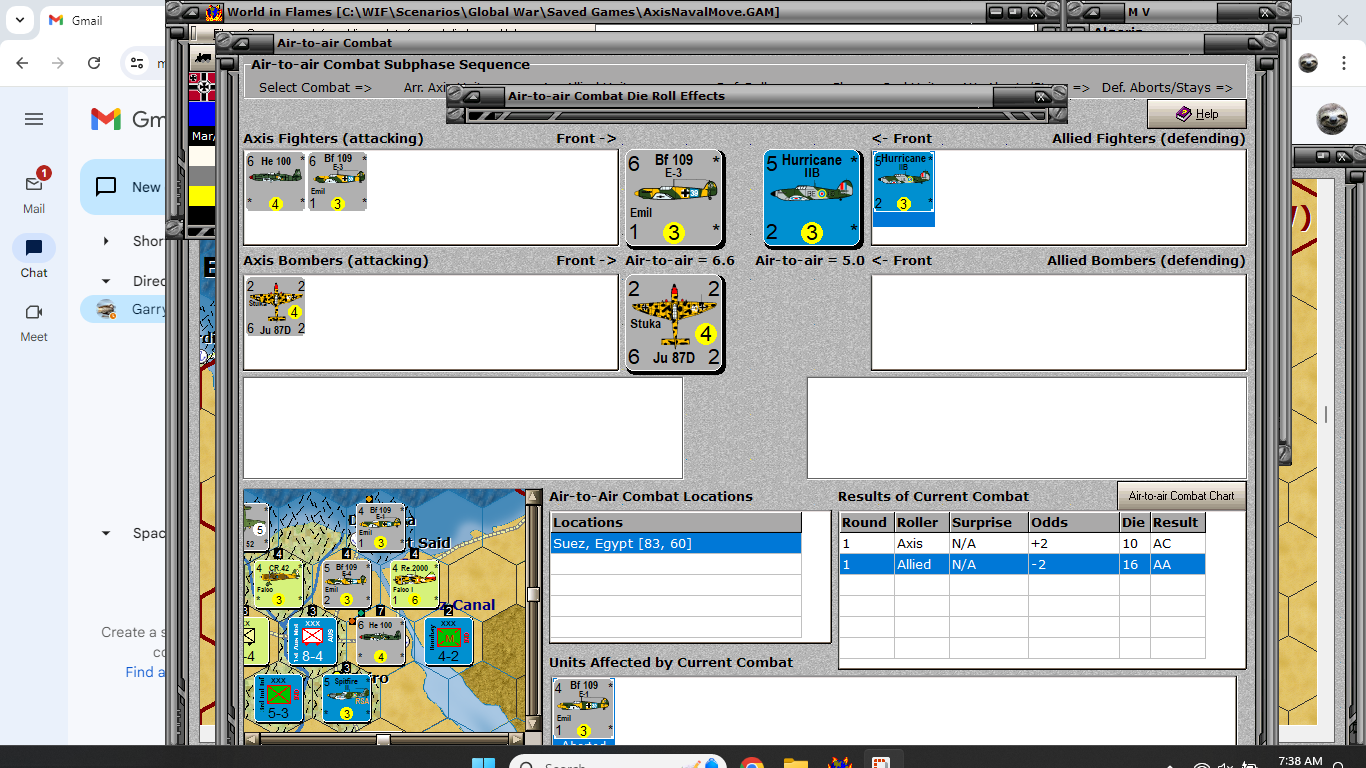Select small Bf 109 E-3 counter in Axis Fighters list
Screen dimensions: 1366x768
(337, 181)
